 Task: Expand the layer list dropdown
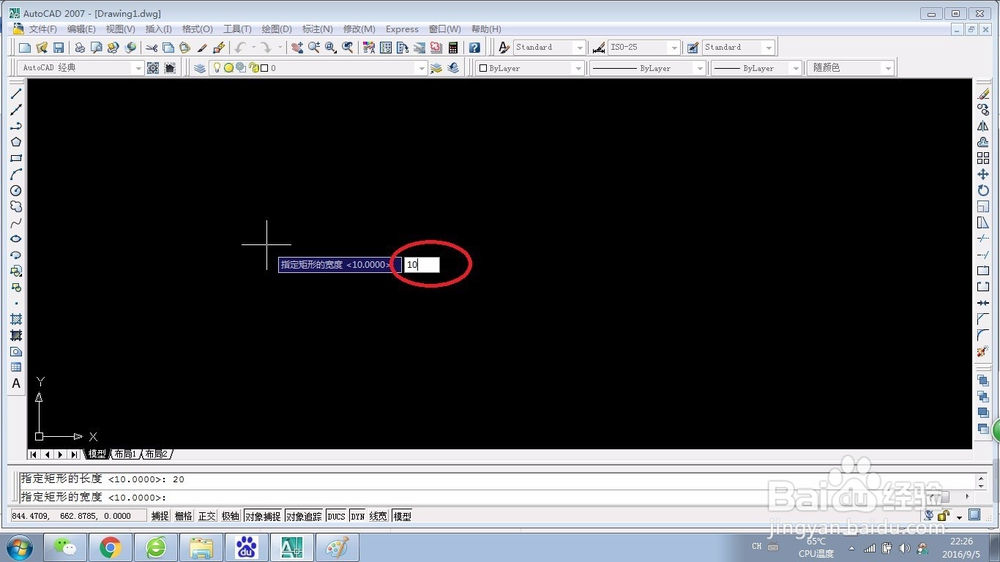point(421,68)
